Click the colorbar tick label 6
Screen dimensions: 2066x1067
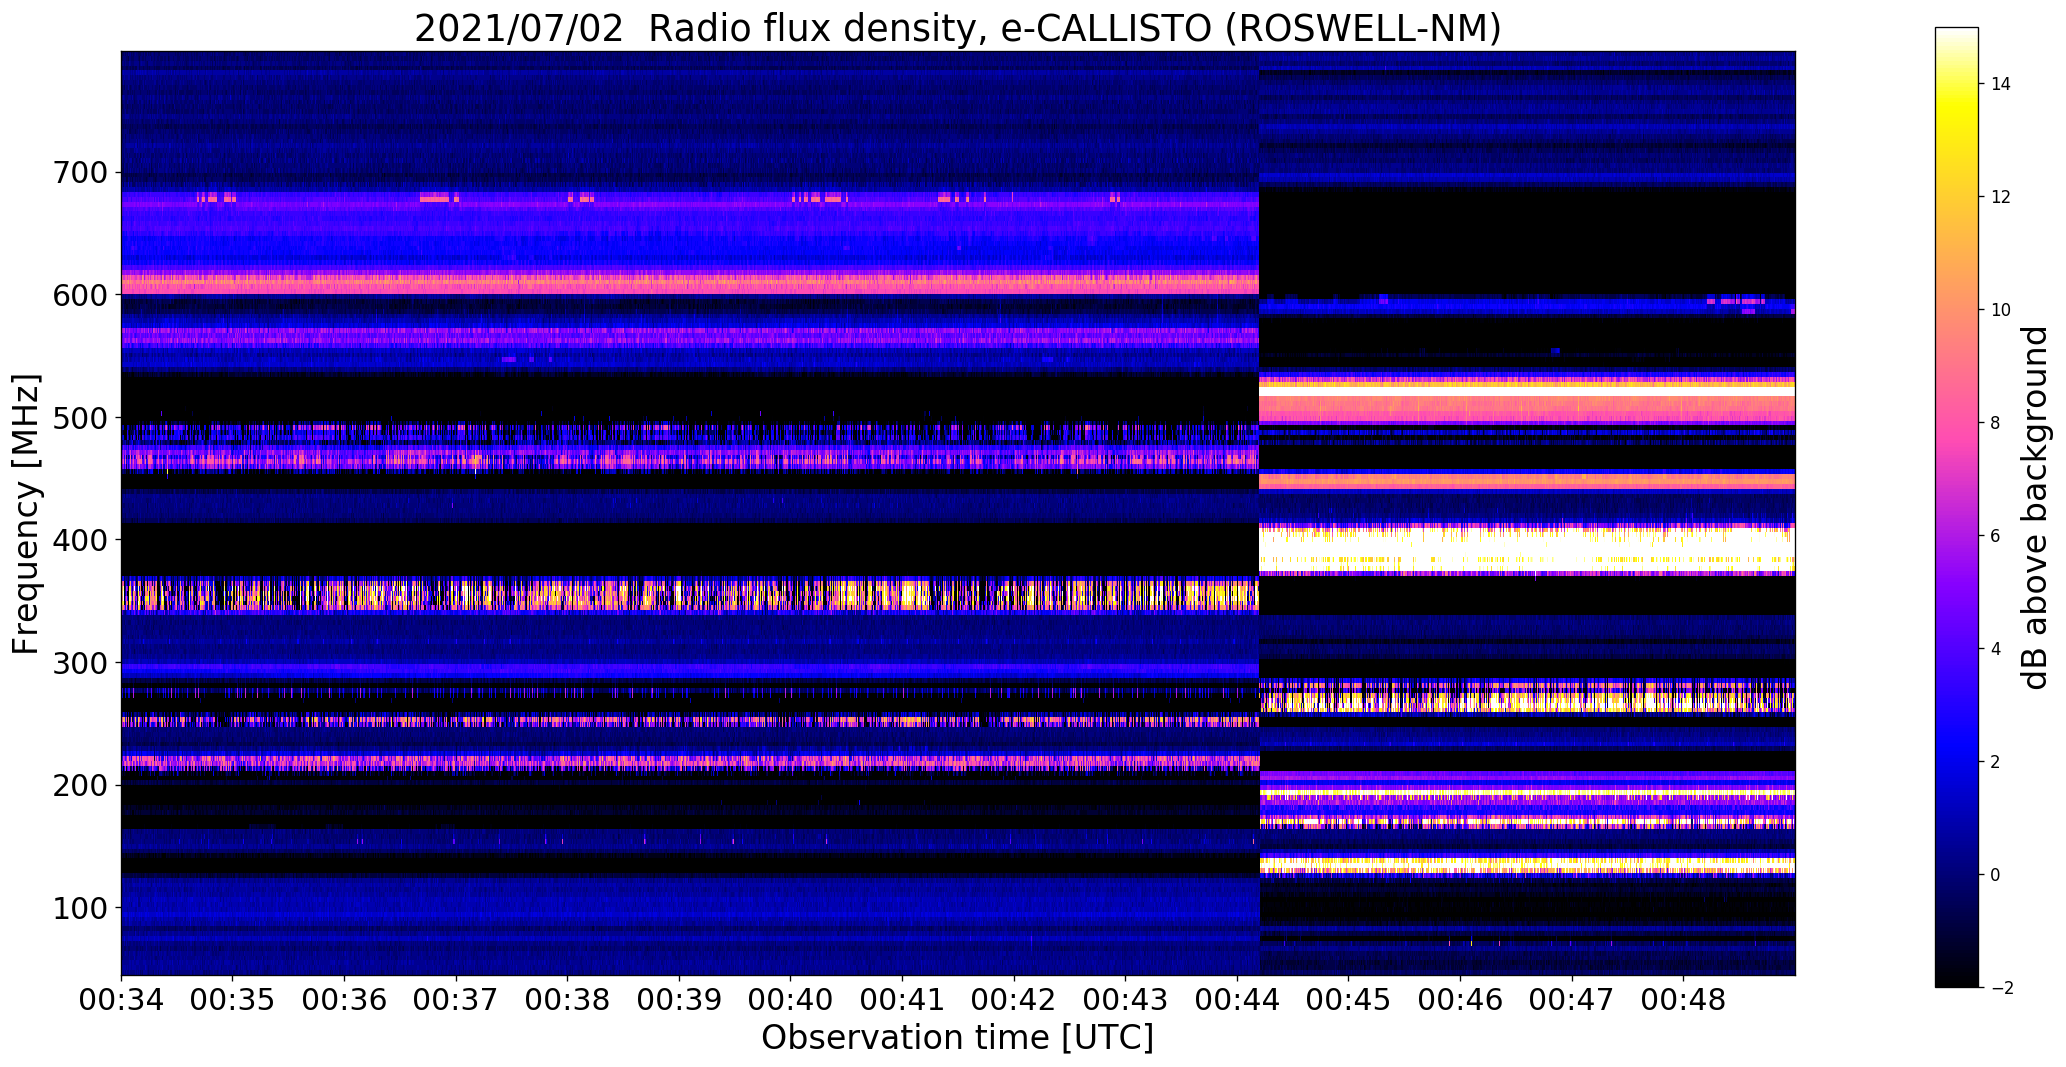point(1996,536)
